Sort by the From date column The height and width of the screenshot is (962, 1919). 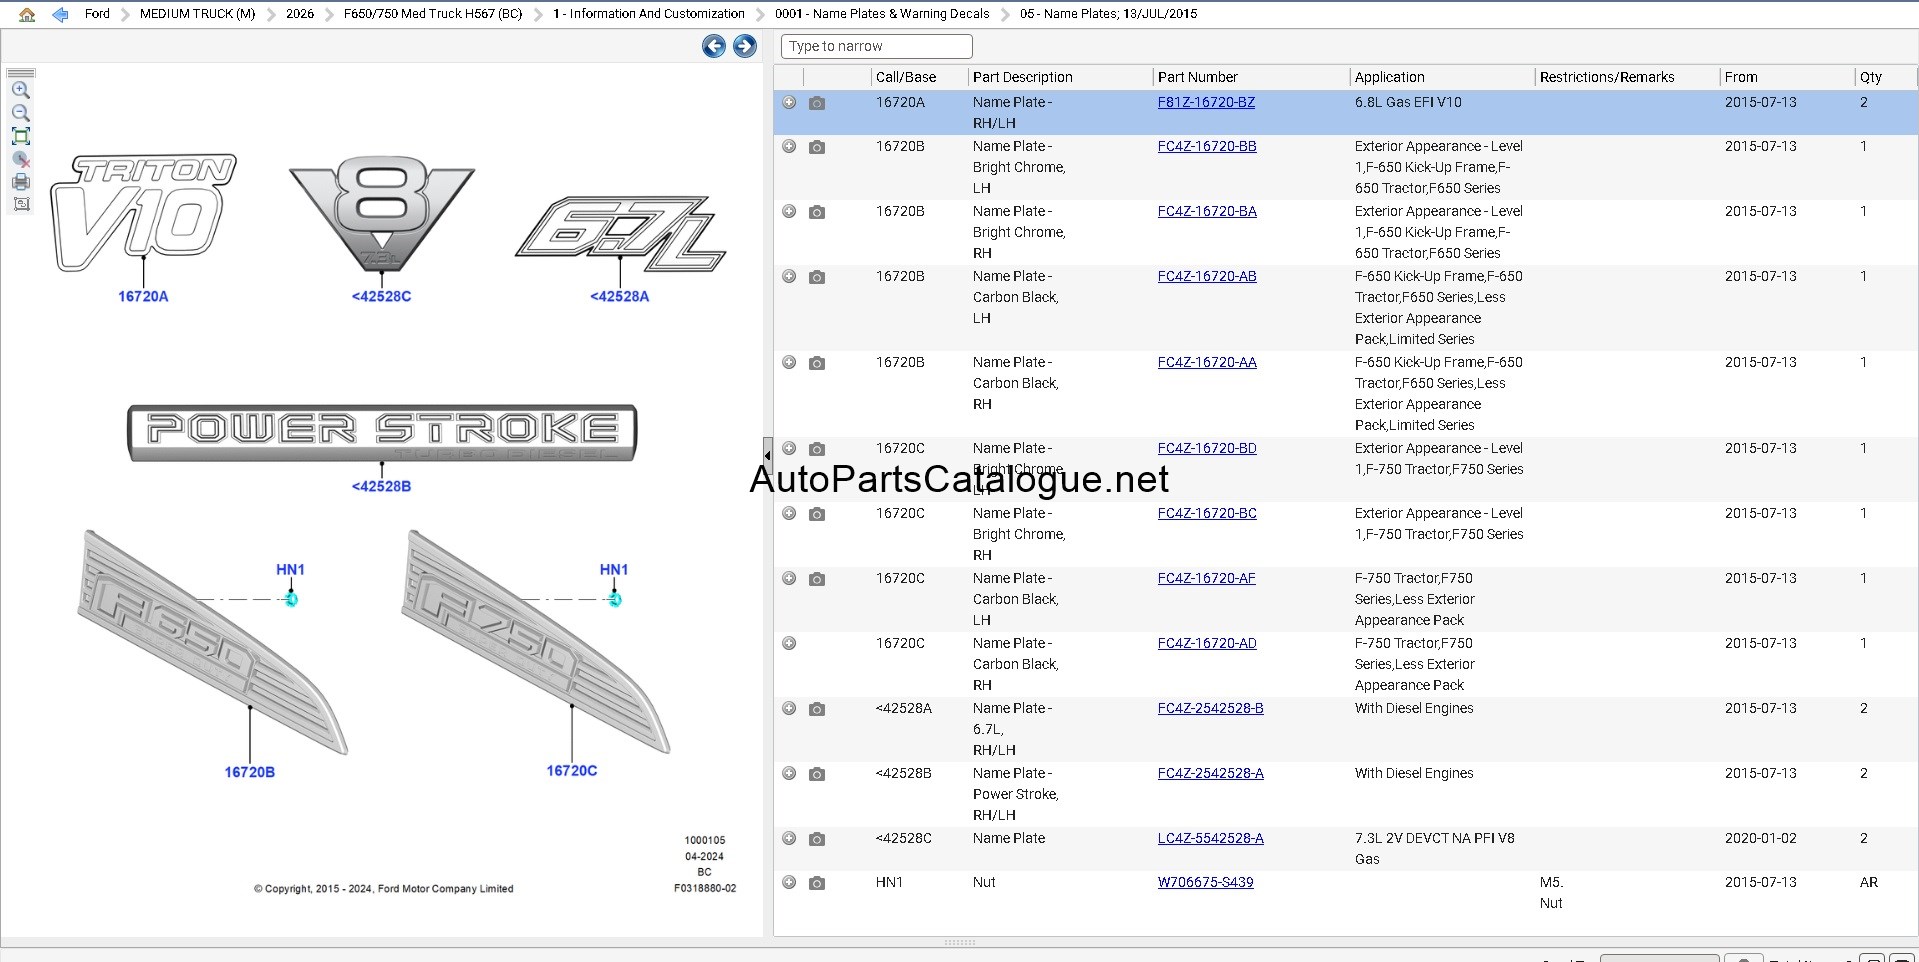pos(1740,77)
